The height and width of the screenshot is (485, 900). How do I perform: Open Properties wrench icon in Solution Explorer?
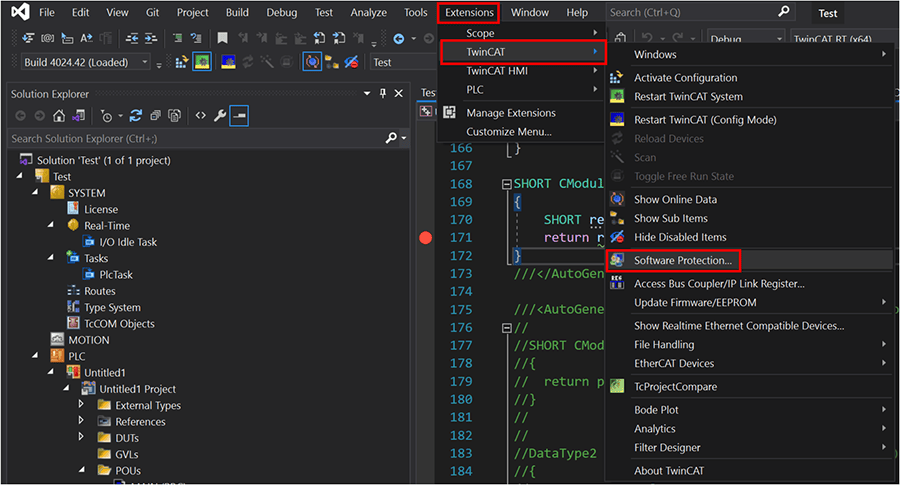[220, 116]
